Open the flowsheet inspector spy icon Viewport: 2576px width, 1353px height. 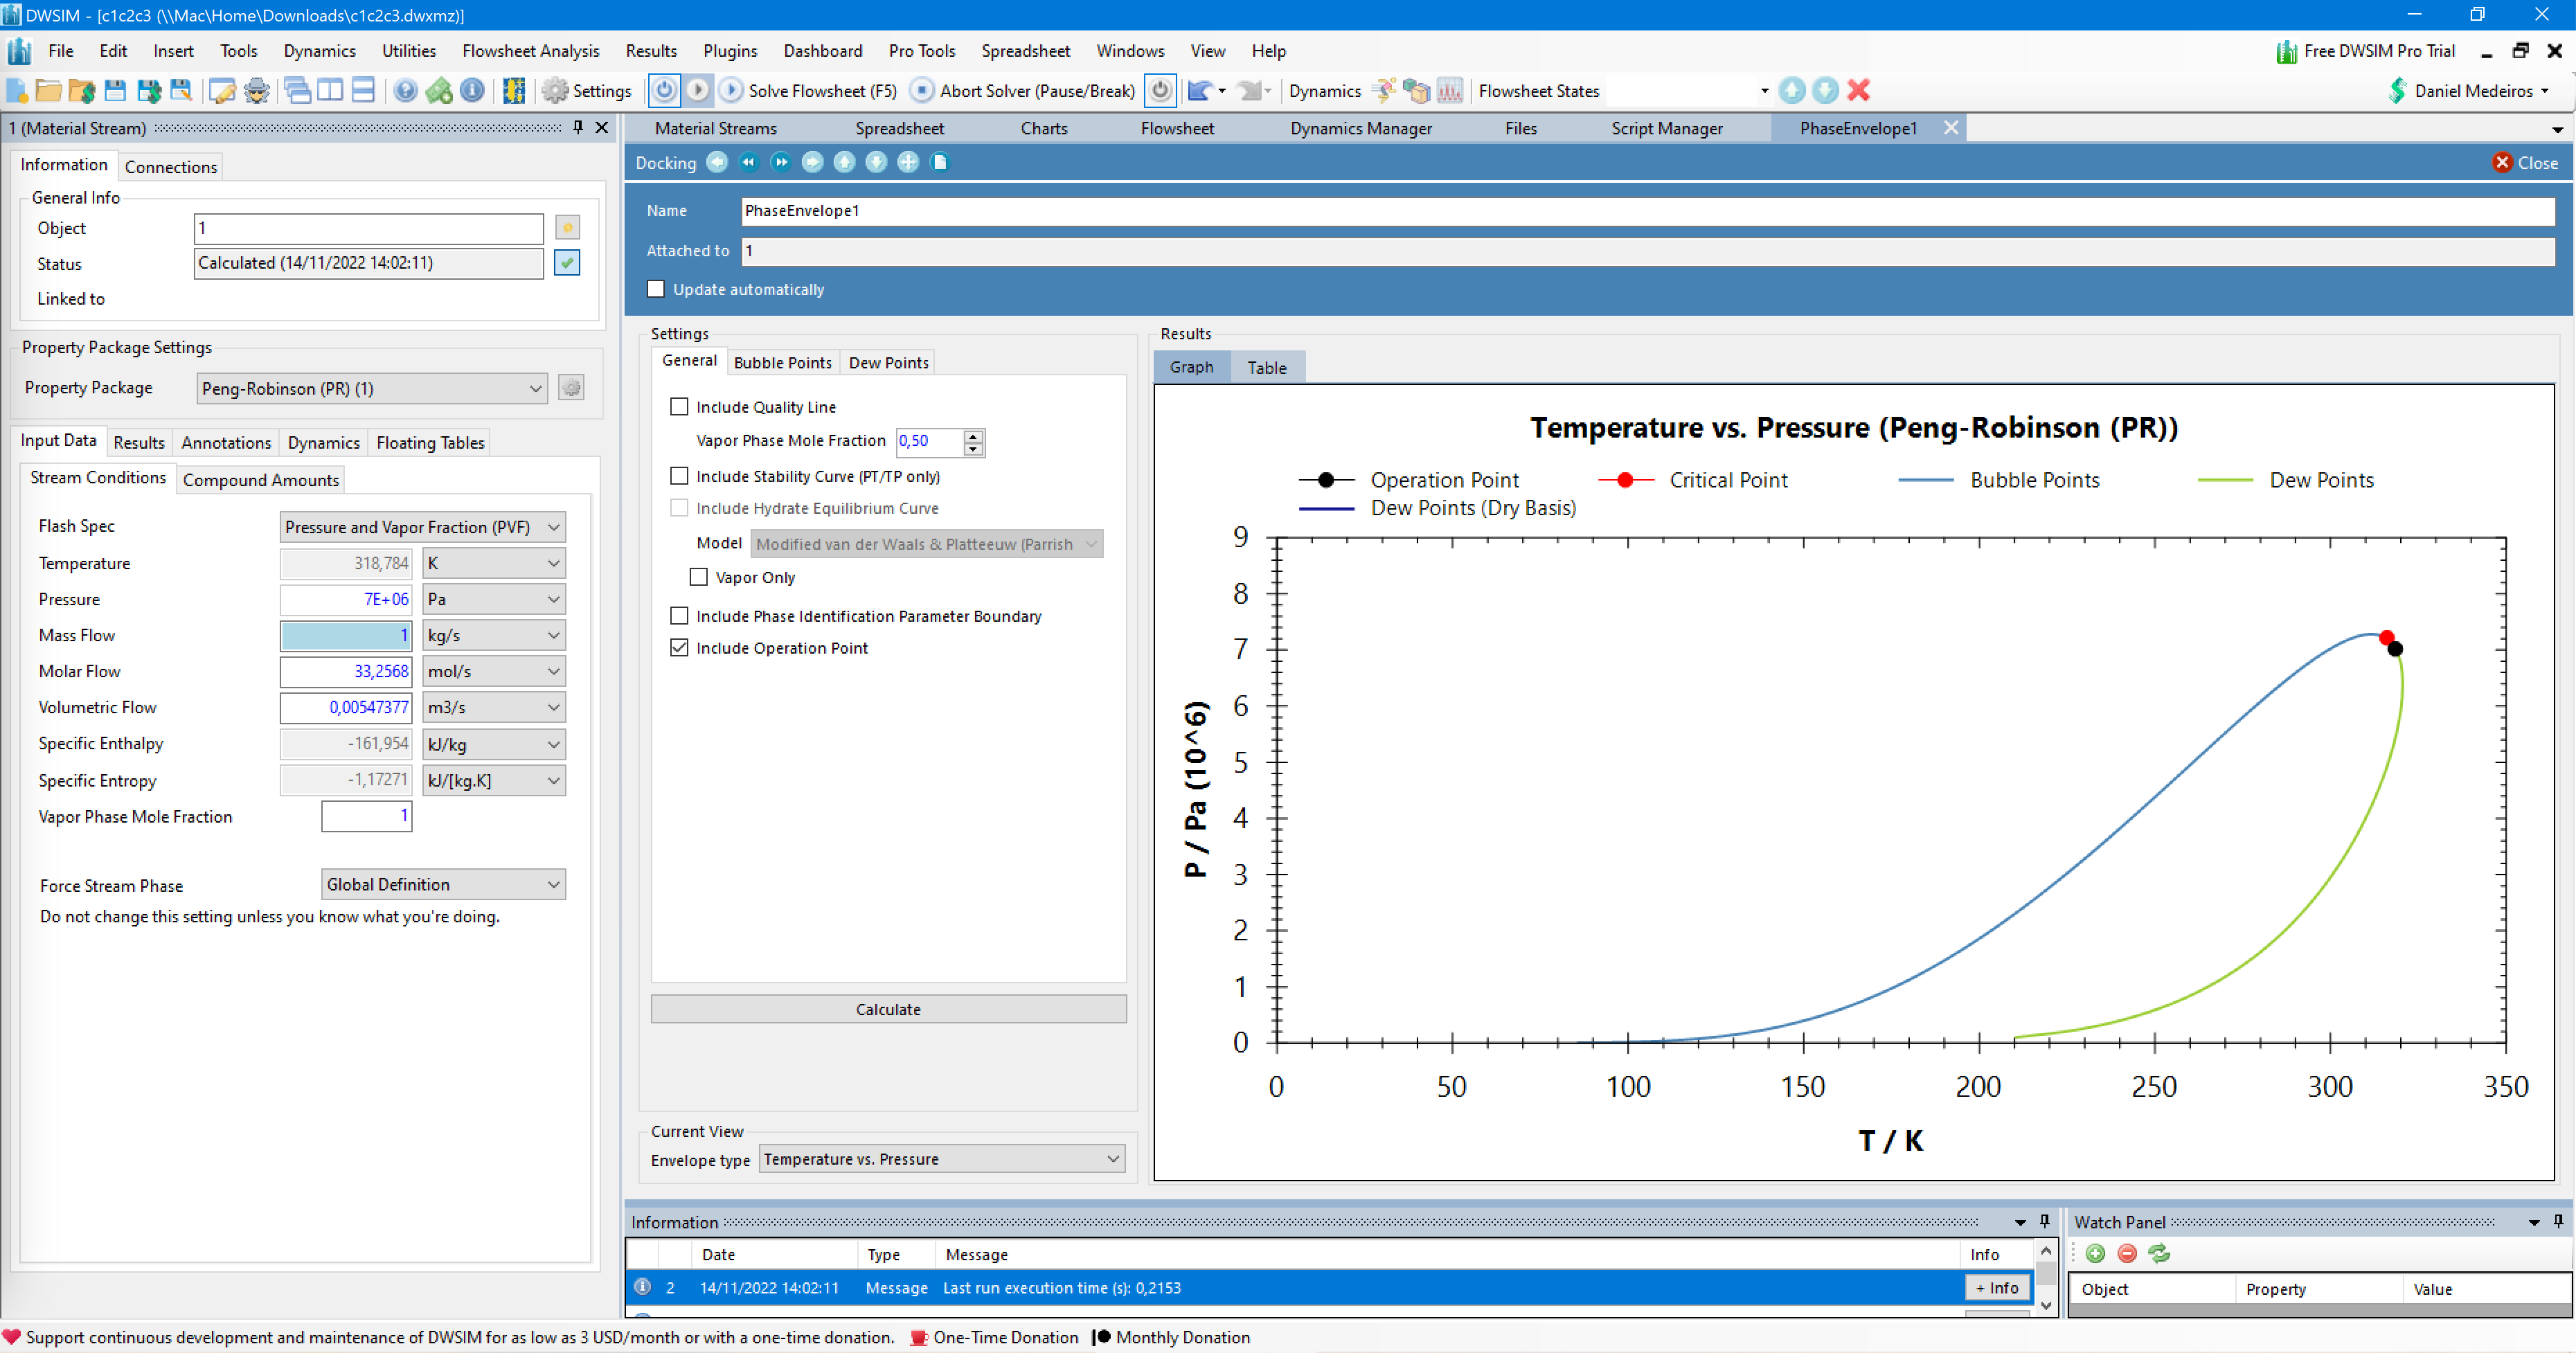257,90
